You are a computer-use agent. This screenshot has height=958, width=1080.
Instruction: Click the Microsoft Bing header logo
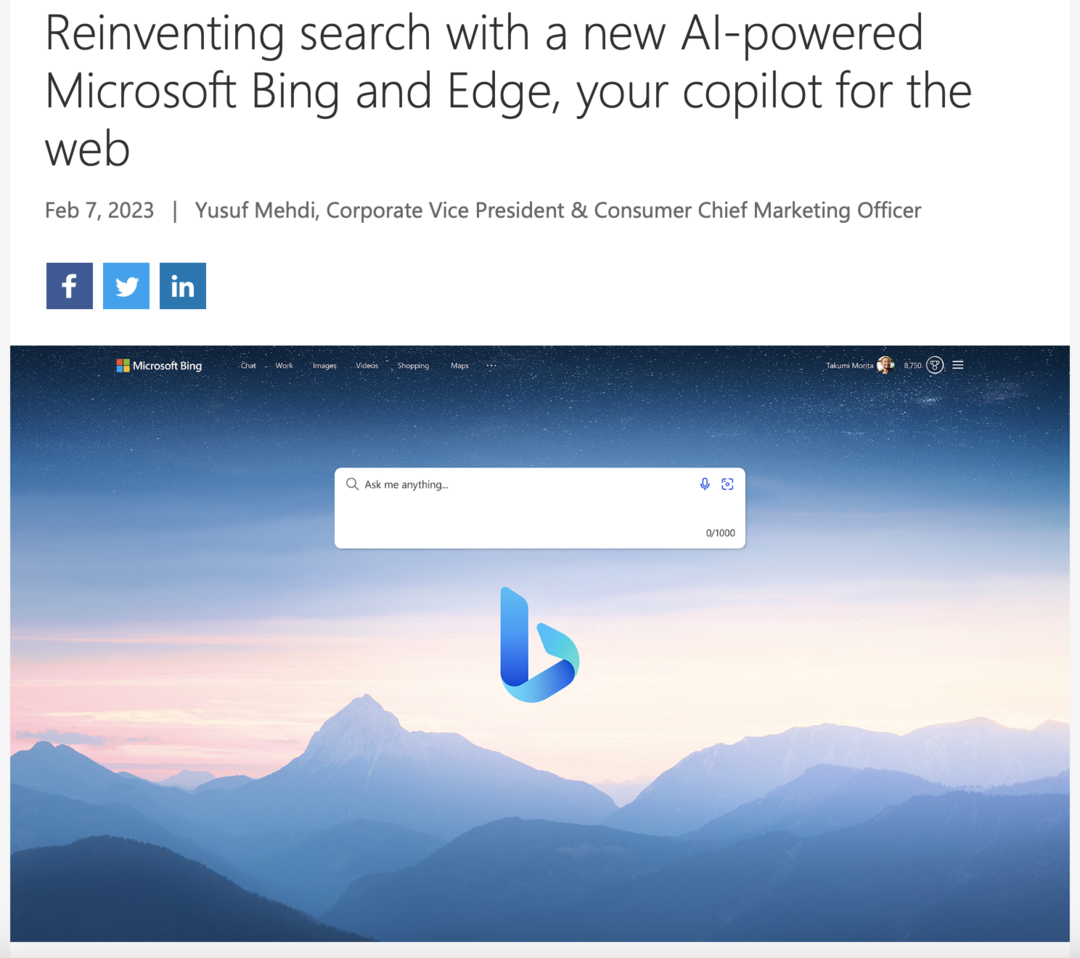coord(159,366)
